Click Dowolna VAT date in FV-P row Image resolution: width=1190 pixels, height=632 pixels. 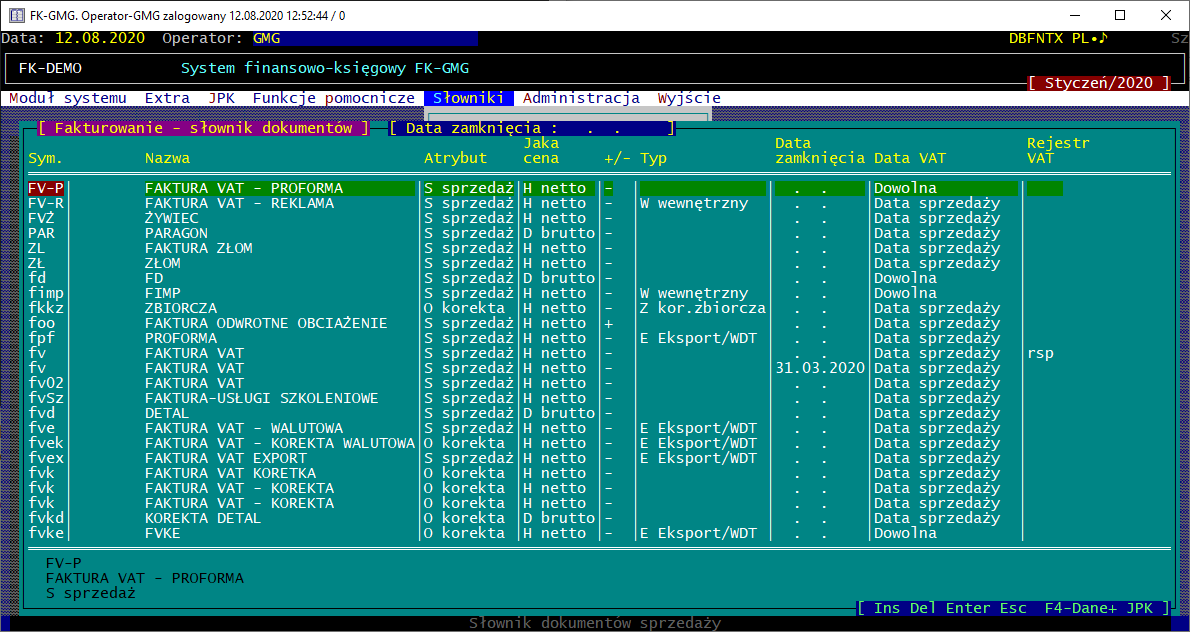pyautogui.click(x=905, y=188)
